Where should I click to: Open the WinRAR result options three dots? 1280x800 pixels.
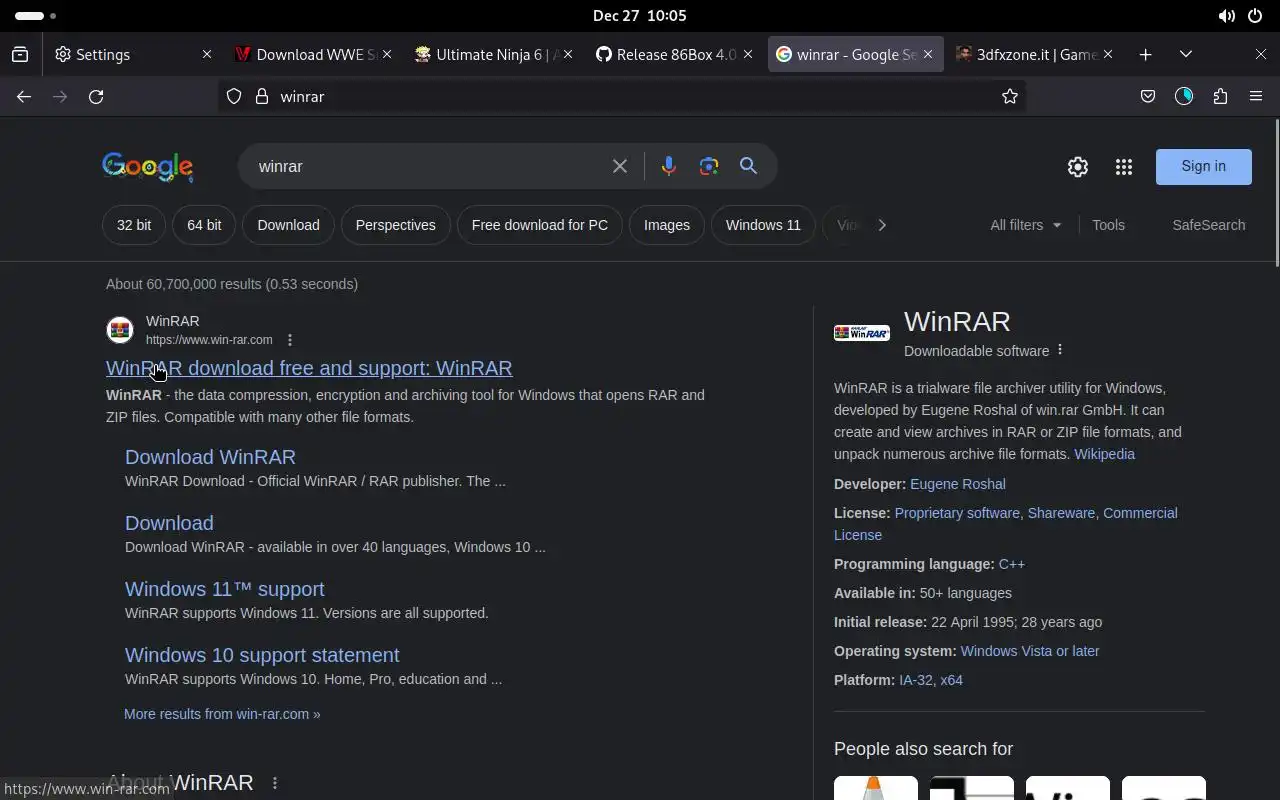pos(290,340)
